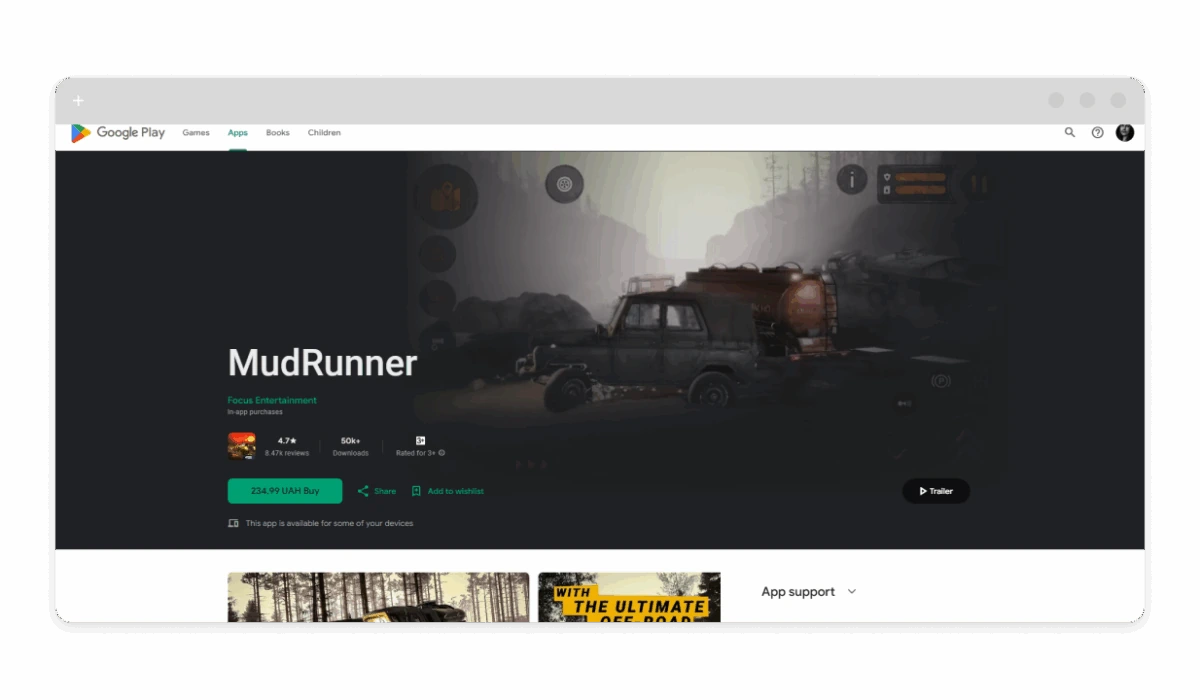Click the Share icon
Viewport: 1200px width, 700px height.
pos(363,491)
